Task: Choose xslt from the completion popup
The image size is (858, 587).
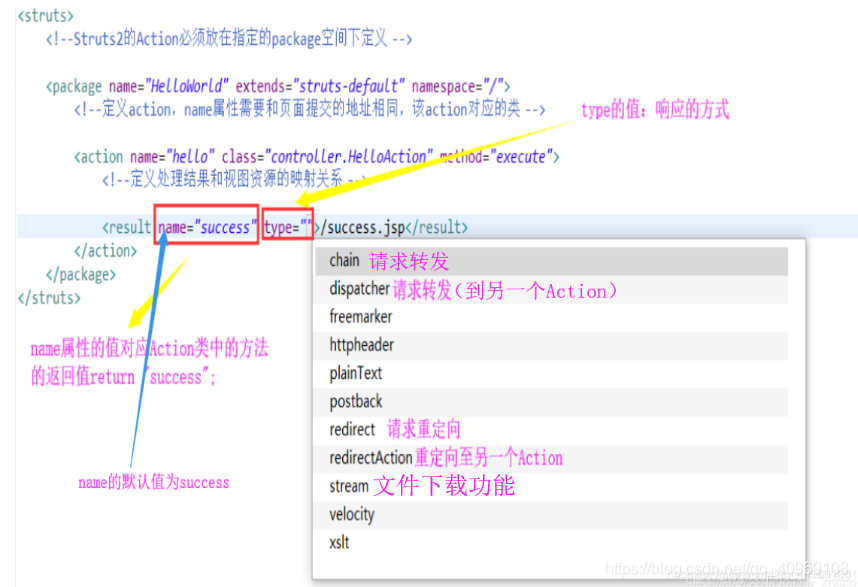Action: 552,543
